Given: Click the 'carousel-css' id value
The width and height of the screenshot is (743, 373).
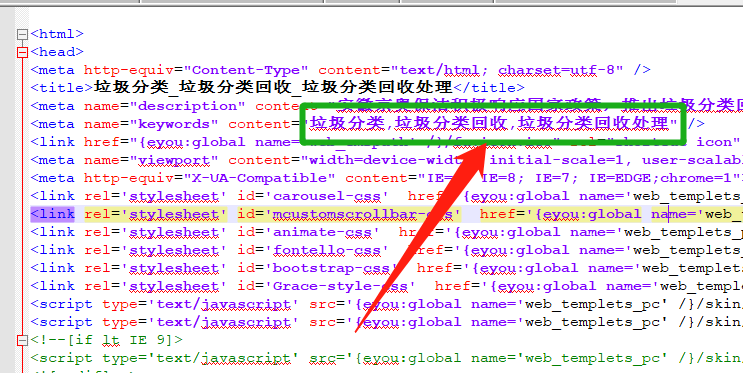Looking at the screenshot, I should pyautogui.click(x=326, y=196).
